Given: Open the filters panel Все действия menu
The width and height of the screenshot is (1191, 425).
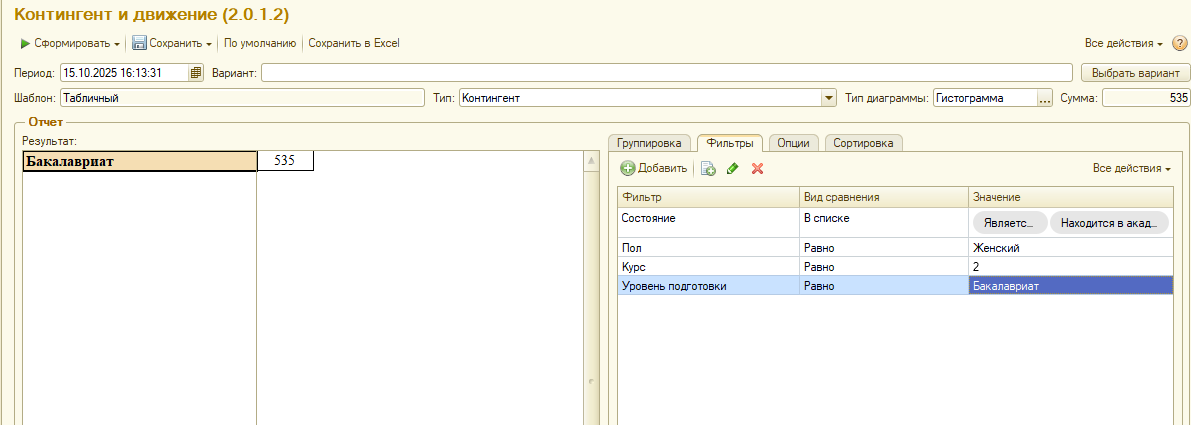Looking at the screenshot, I should click(1131, 168).
